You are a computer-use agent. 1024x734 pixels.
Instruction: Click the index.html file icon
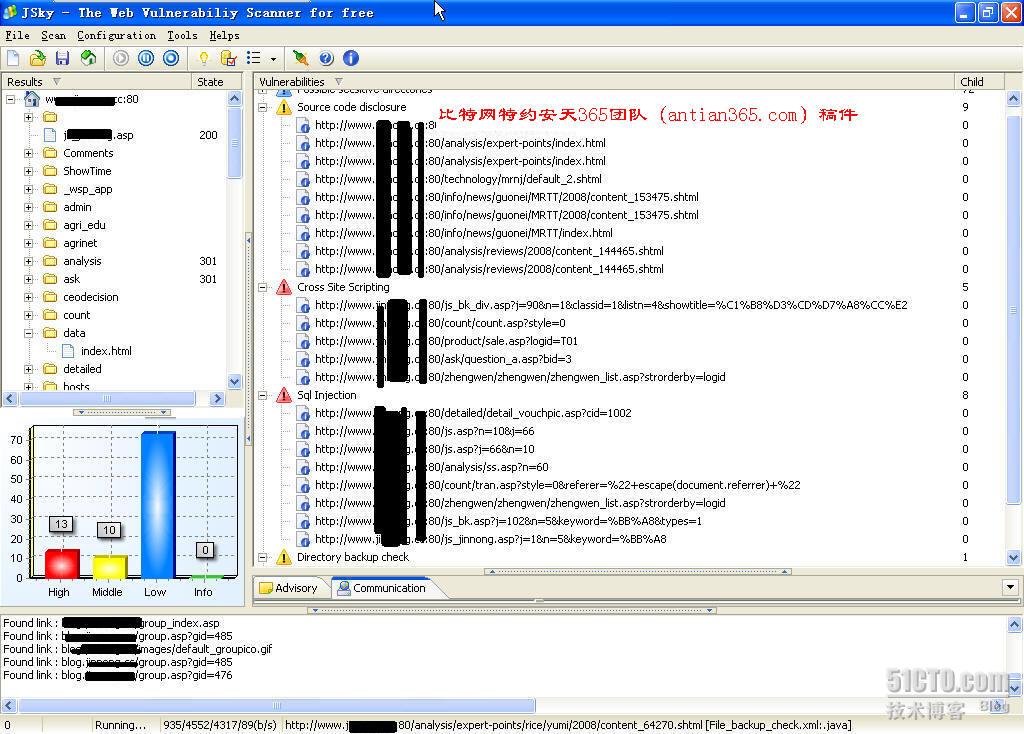coord(68,351)
